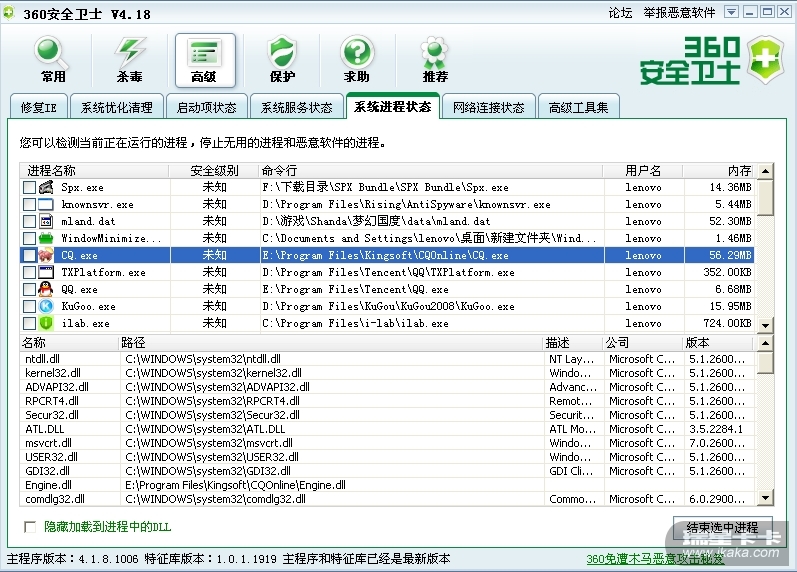Open the 常用 (Common) section icon

pyautogui.click(x=52, y=59)
